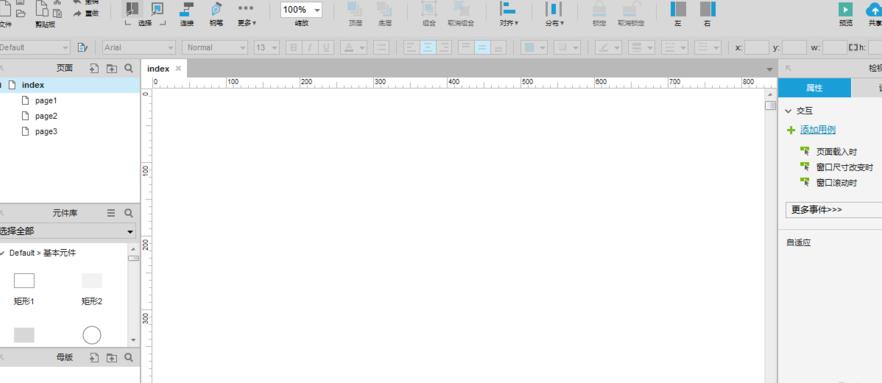Image resolution: width=882 pixels, height=383 pixels.
Task: Open the 100% zoom dropdown
Action: [302, 10]
